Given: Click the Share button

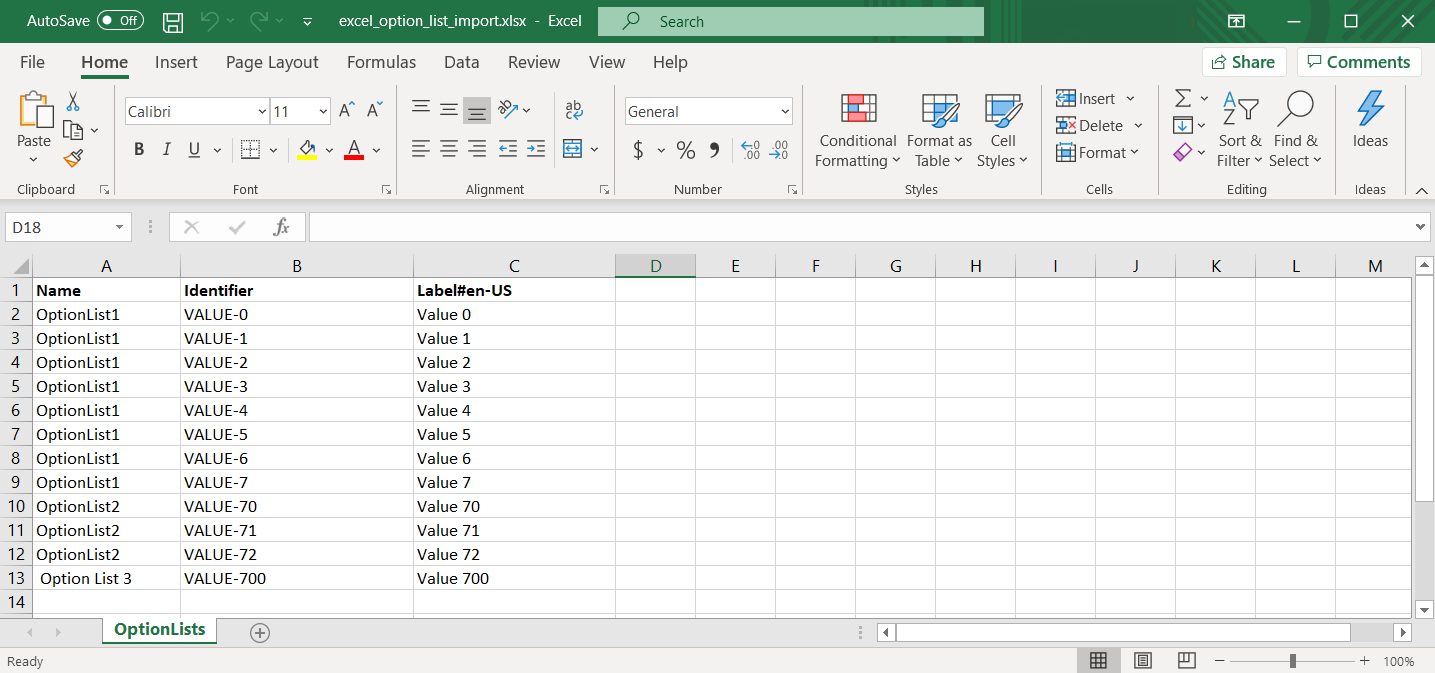Looking at the screenshot, I should 1243,61.
